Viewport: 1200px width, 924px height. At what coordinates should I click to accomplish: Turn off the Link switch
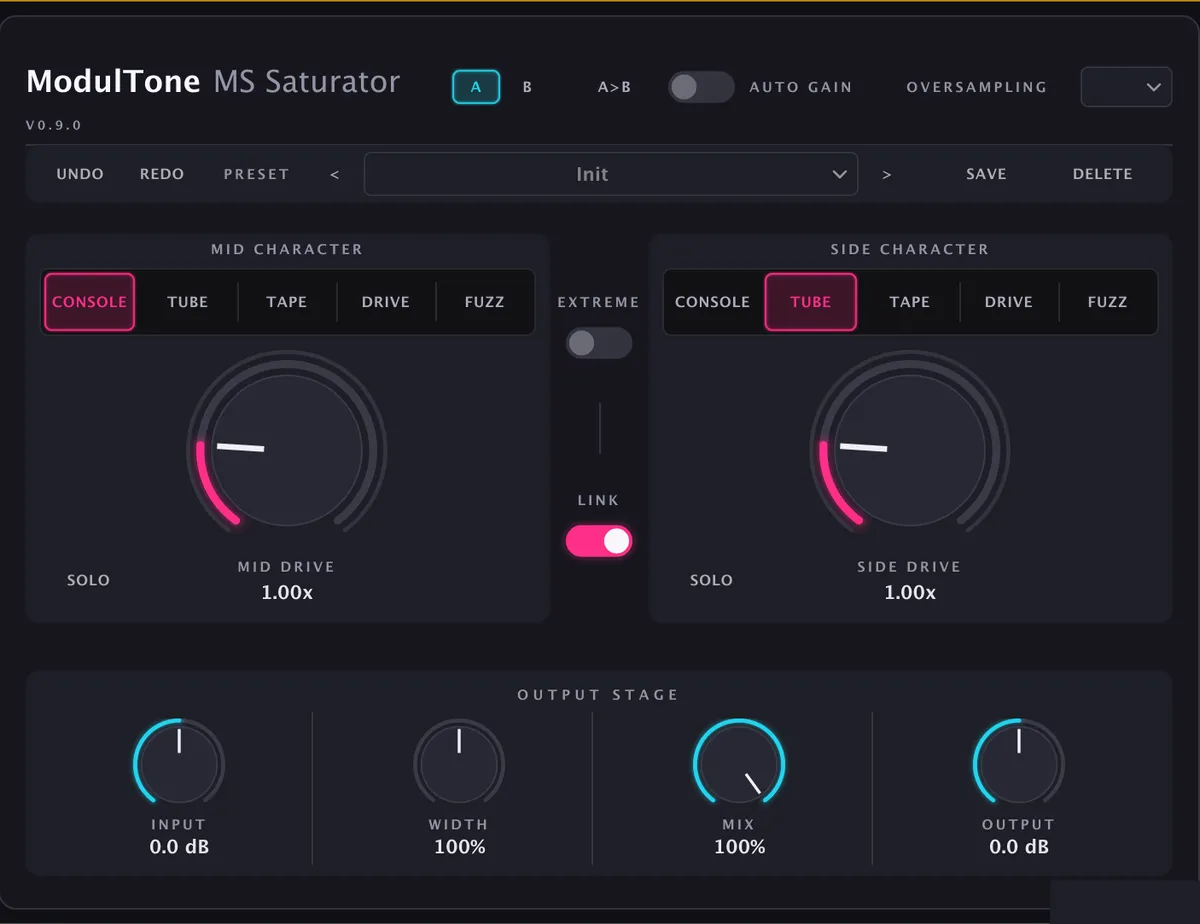pyautogui.click(x=599, y=541)
